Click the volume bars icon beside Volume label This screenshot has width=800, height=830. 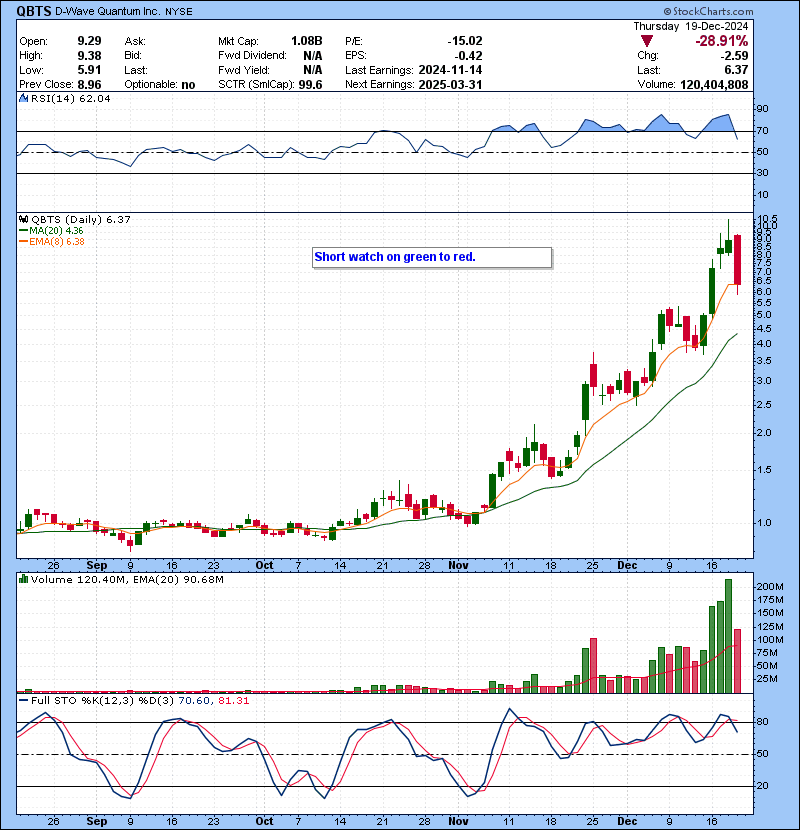coord(23,579)
